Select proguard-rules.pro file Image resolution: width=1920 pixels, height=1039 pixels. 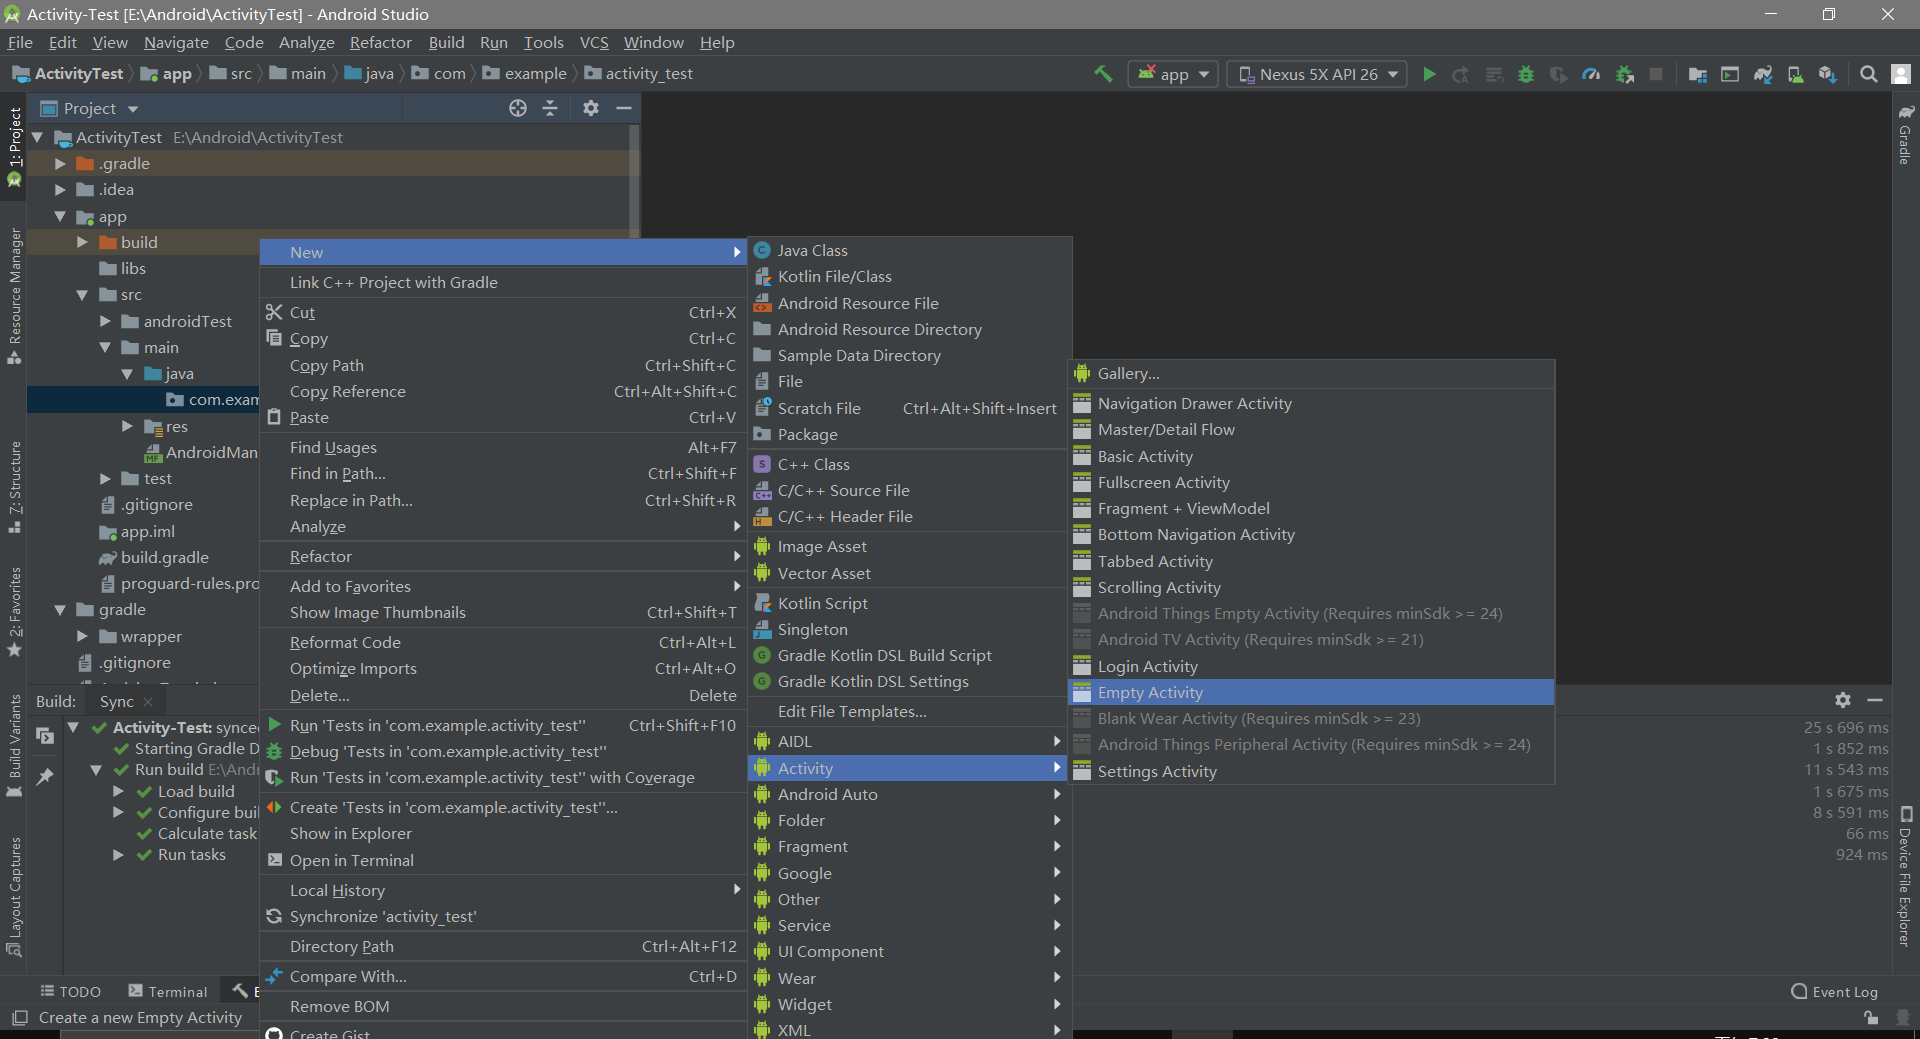179,583
